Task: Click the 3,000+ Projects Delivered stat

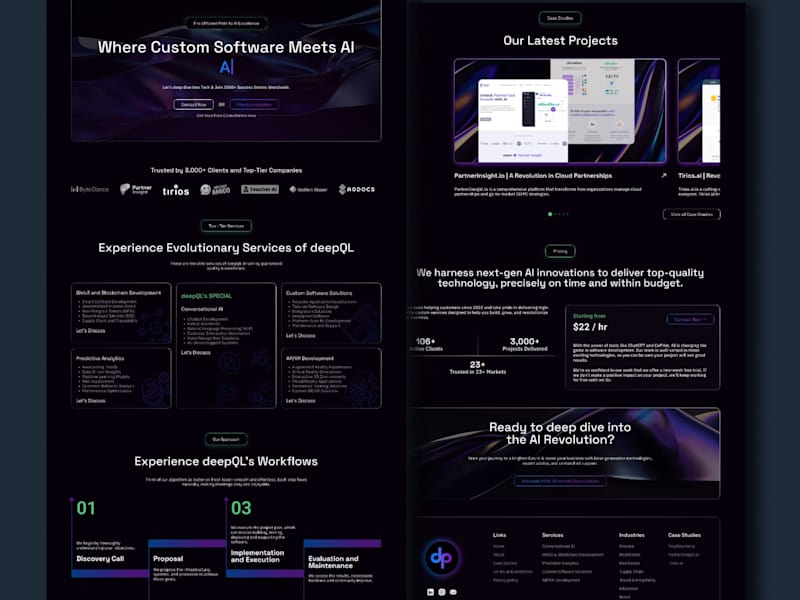Action: 524,344
